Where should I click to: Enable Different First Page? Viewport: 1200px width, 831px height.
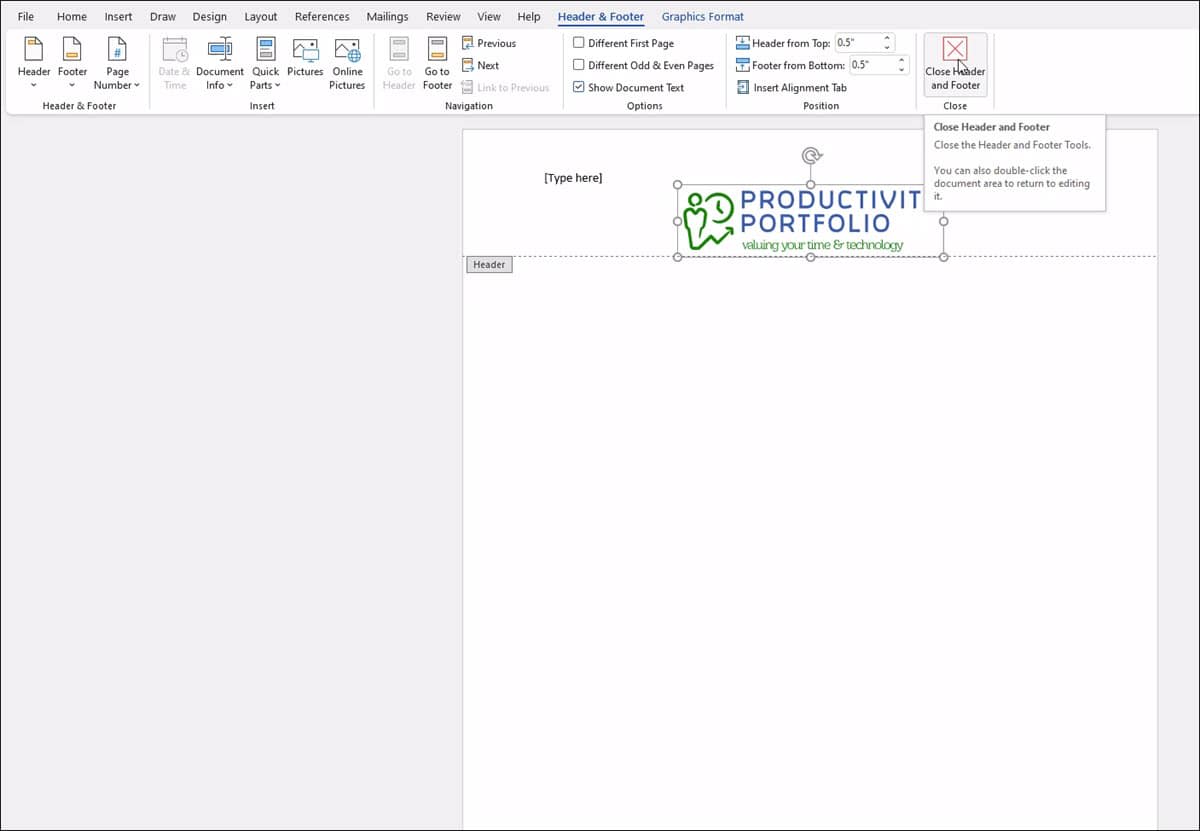click(578, 43)
